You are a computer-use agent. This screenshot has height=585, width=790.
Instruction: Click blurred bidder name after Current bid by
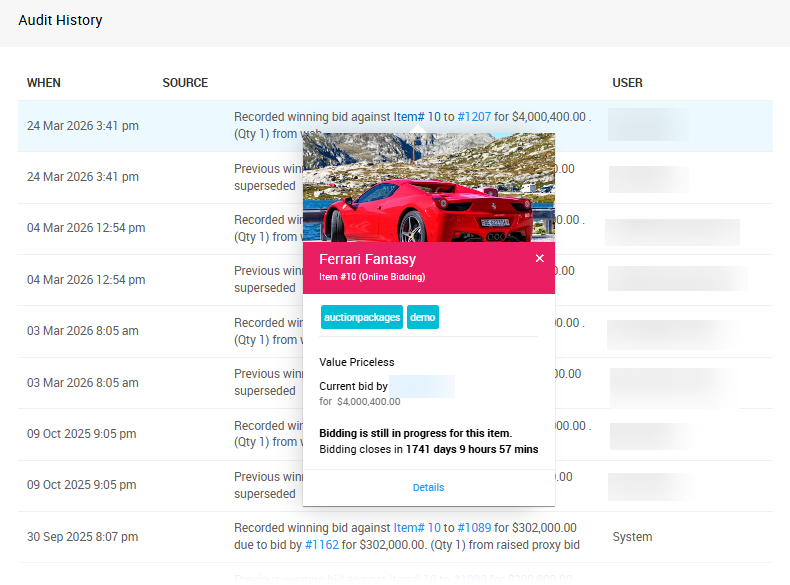422,386
